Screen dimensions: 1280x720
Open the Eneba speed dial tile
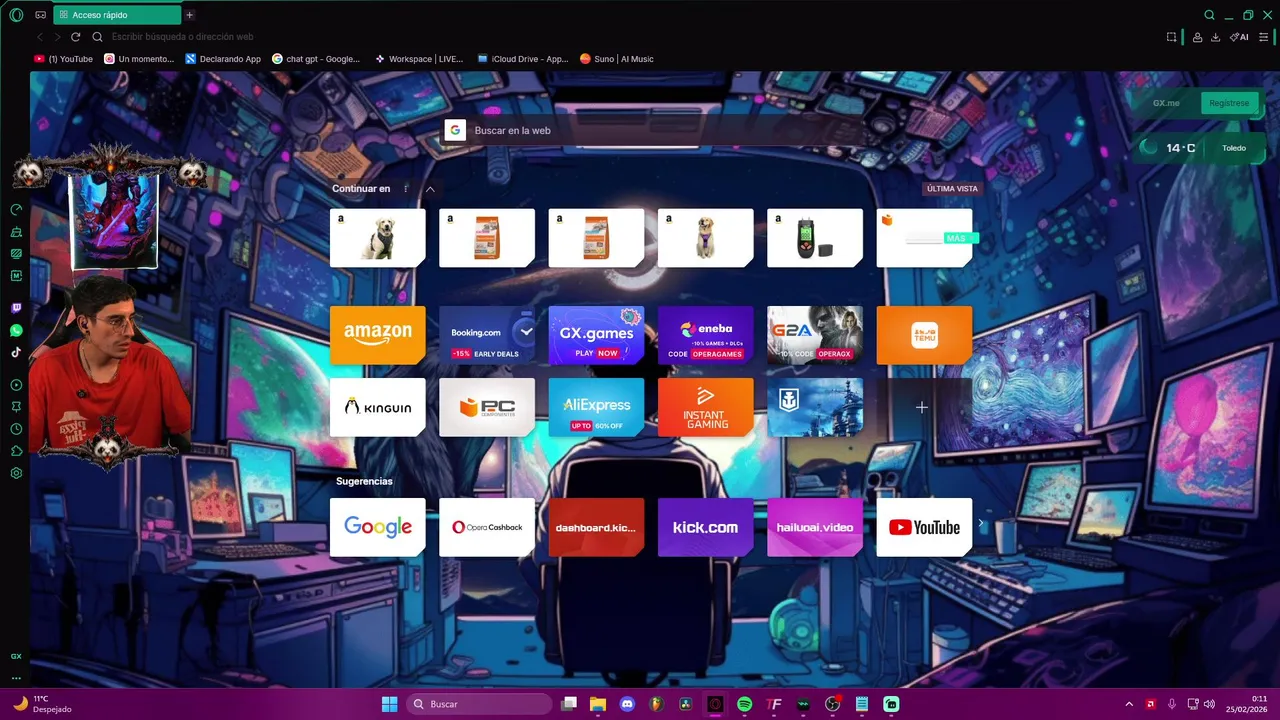tap(706, 335)
